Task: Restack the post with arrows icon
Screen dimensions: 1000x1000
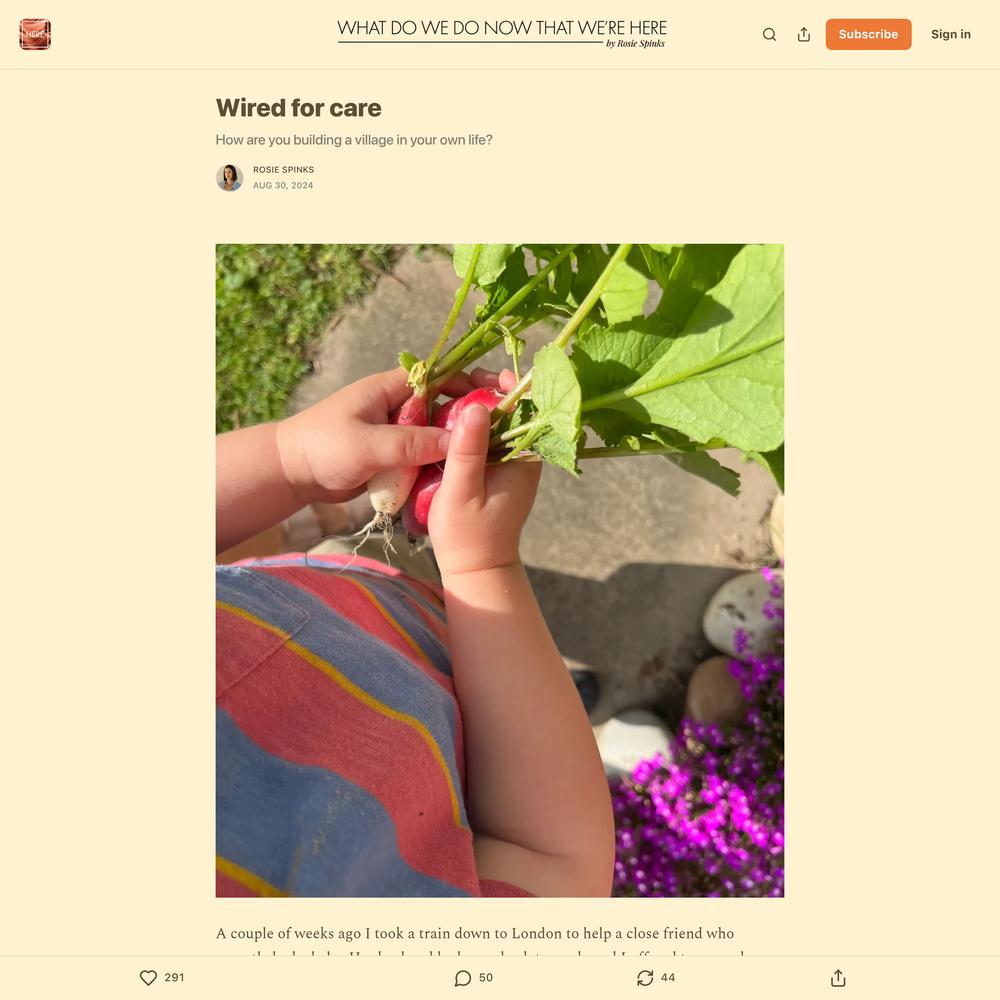Action: coord(645,978)
